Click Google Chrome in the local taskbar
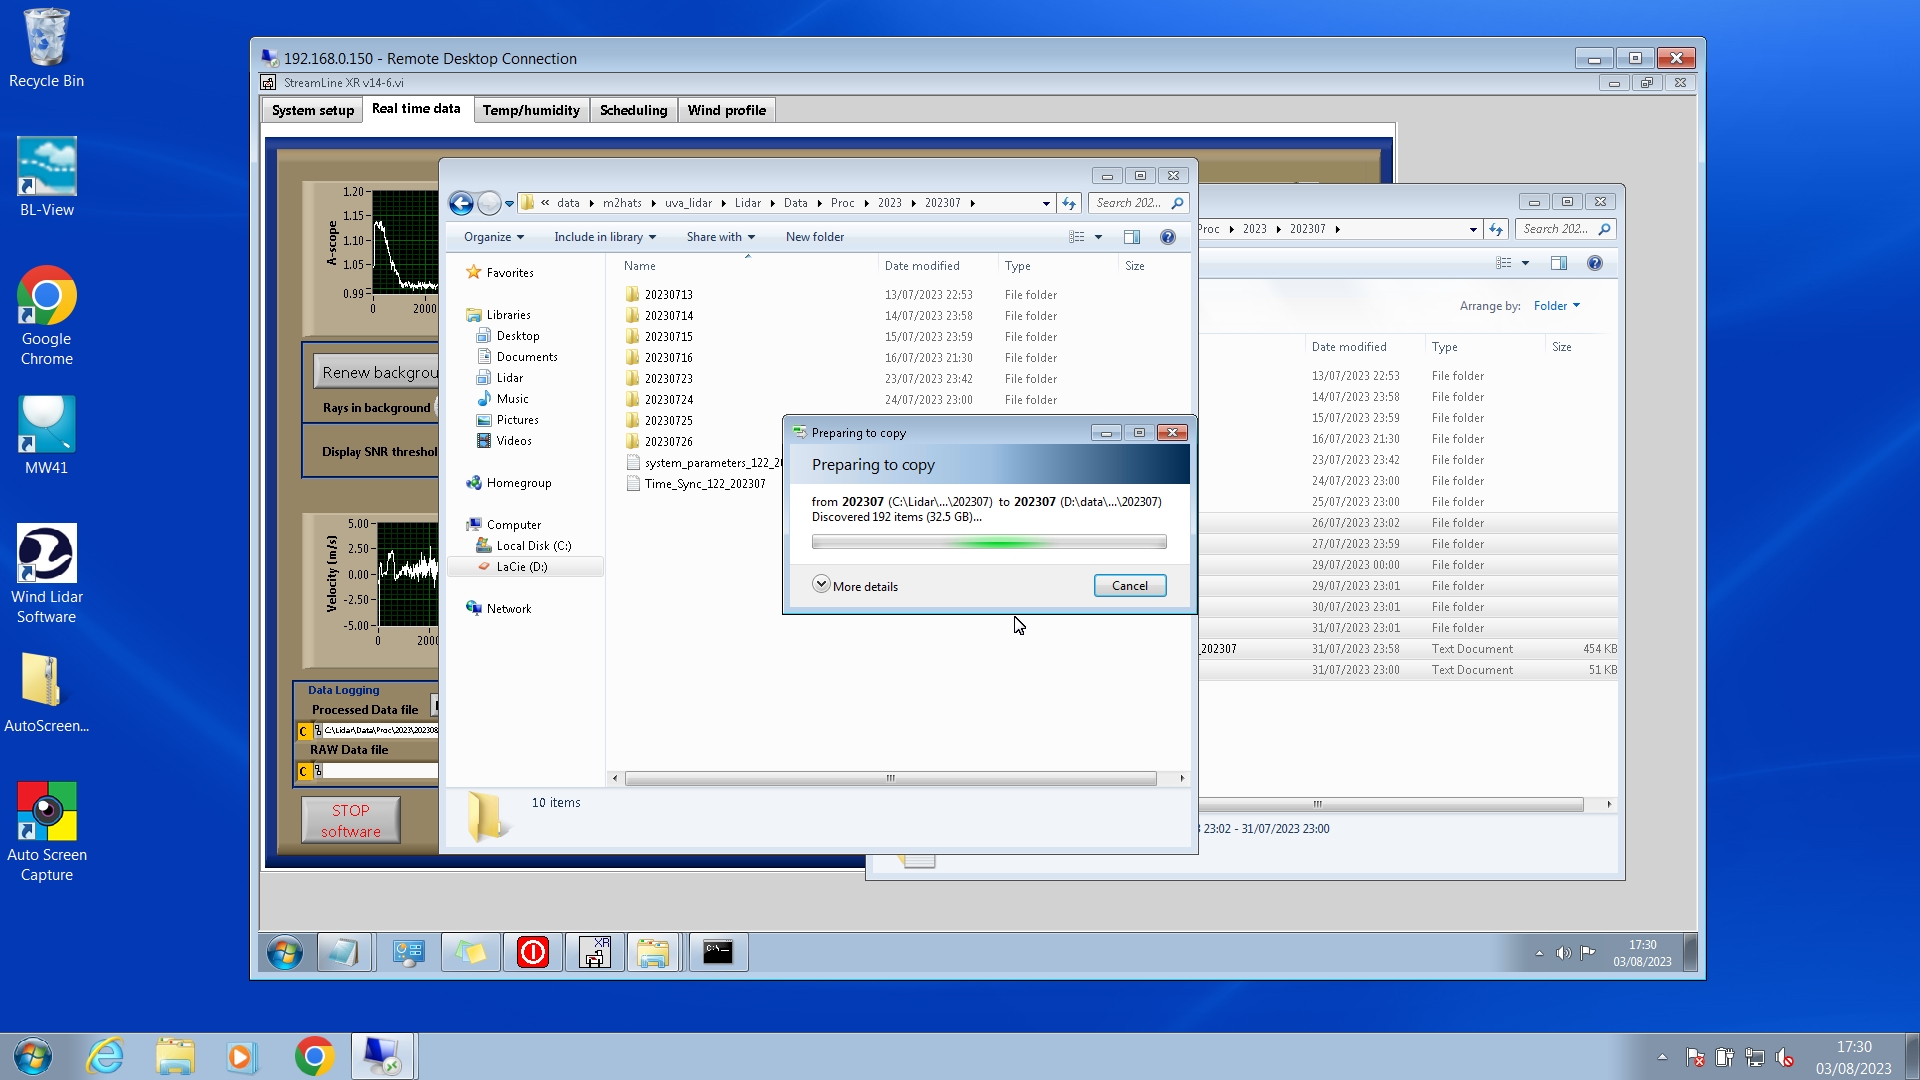The image size is (1920, 1080). (x=314, y=1057)
